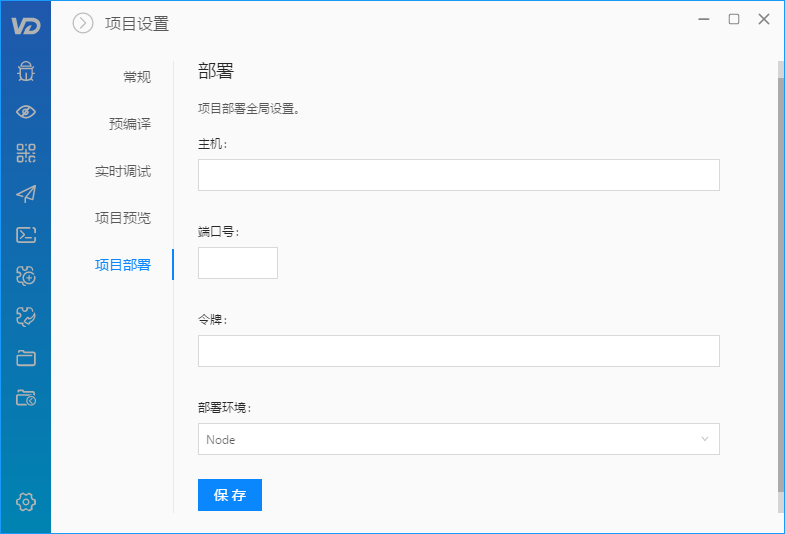Click the puzzle piece with plus icon
This screenshot has width=785, height=534.
pos(26,276)
